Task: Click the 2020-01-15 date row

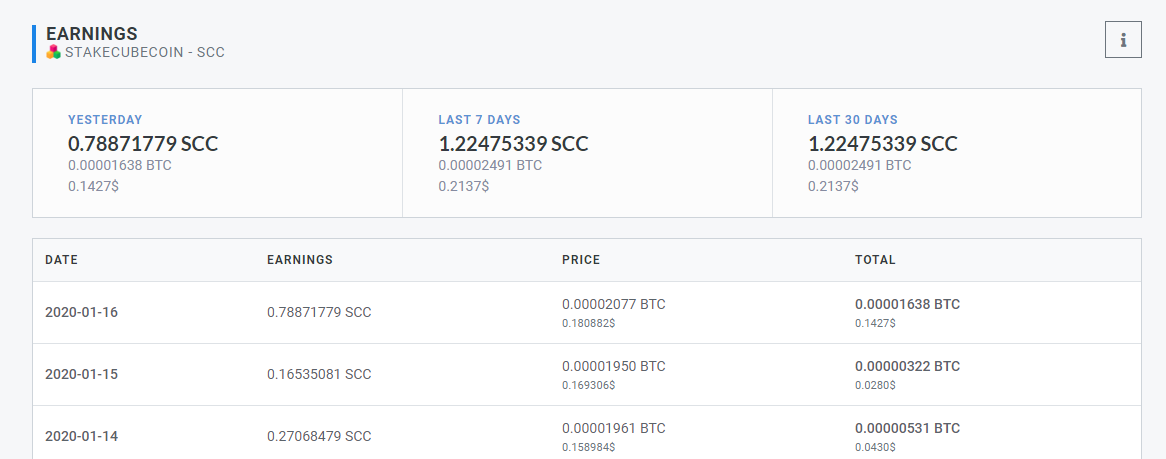Action: pos(587,374)
